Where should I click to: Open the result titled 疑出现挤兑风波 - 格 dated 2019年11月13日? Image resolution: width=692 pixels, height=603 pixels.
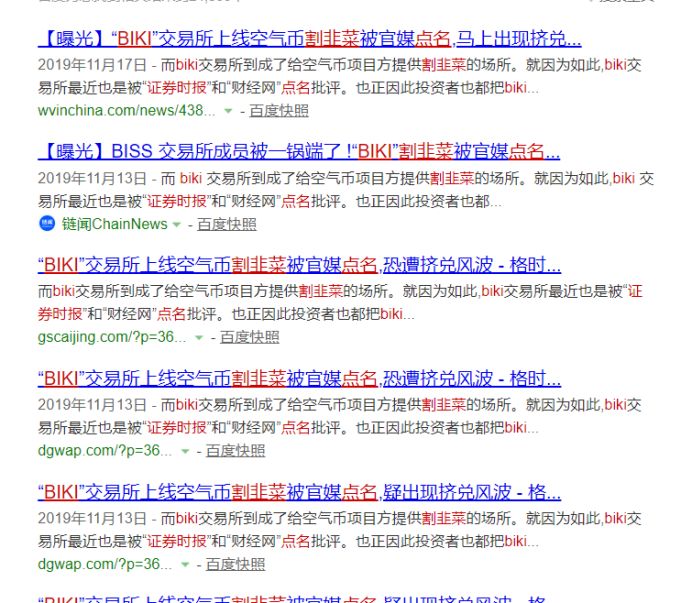(299, 492)
